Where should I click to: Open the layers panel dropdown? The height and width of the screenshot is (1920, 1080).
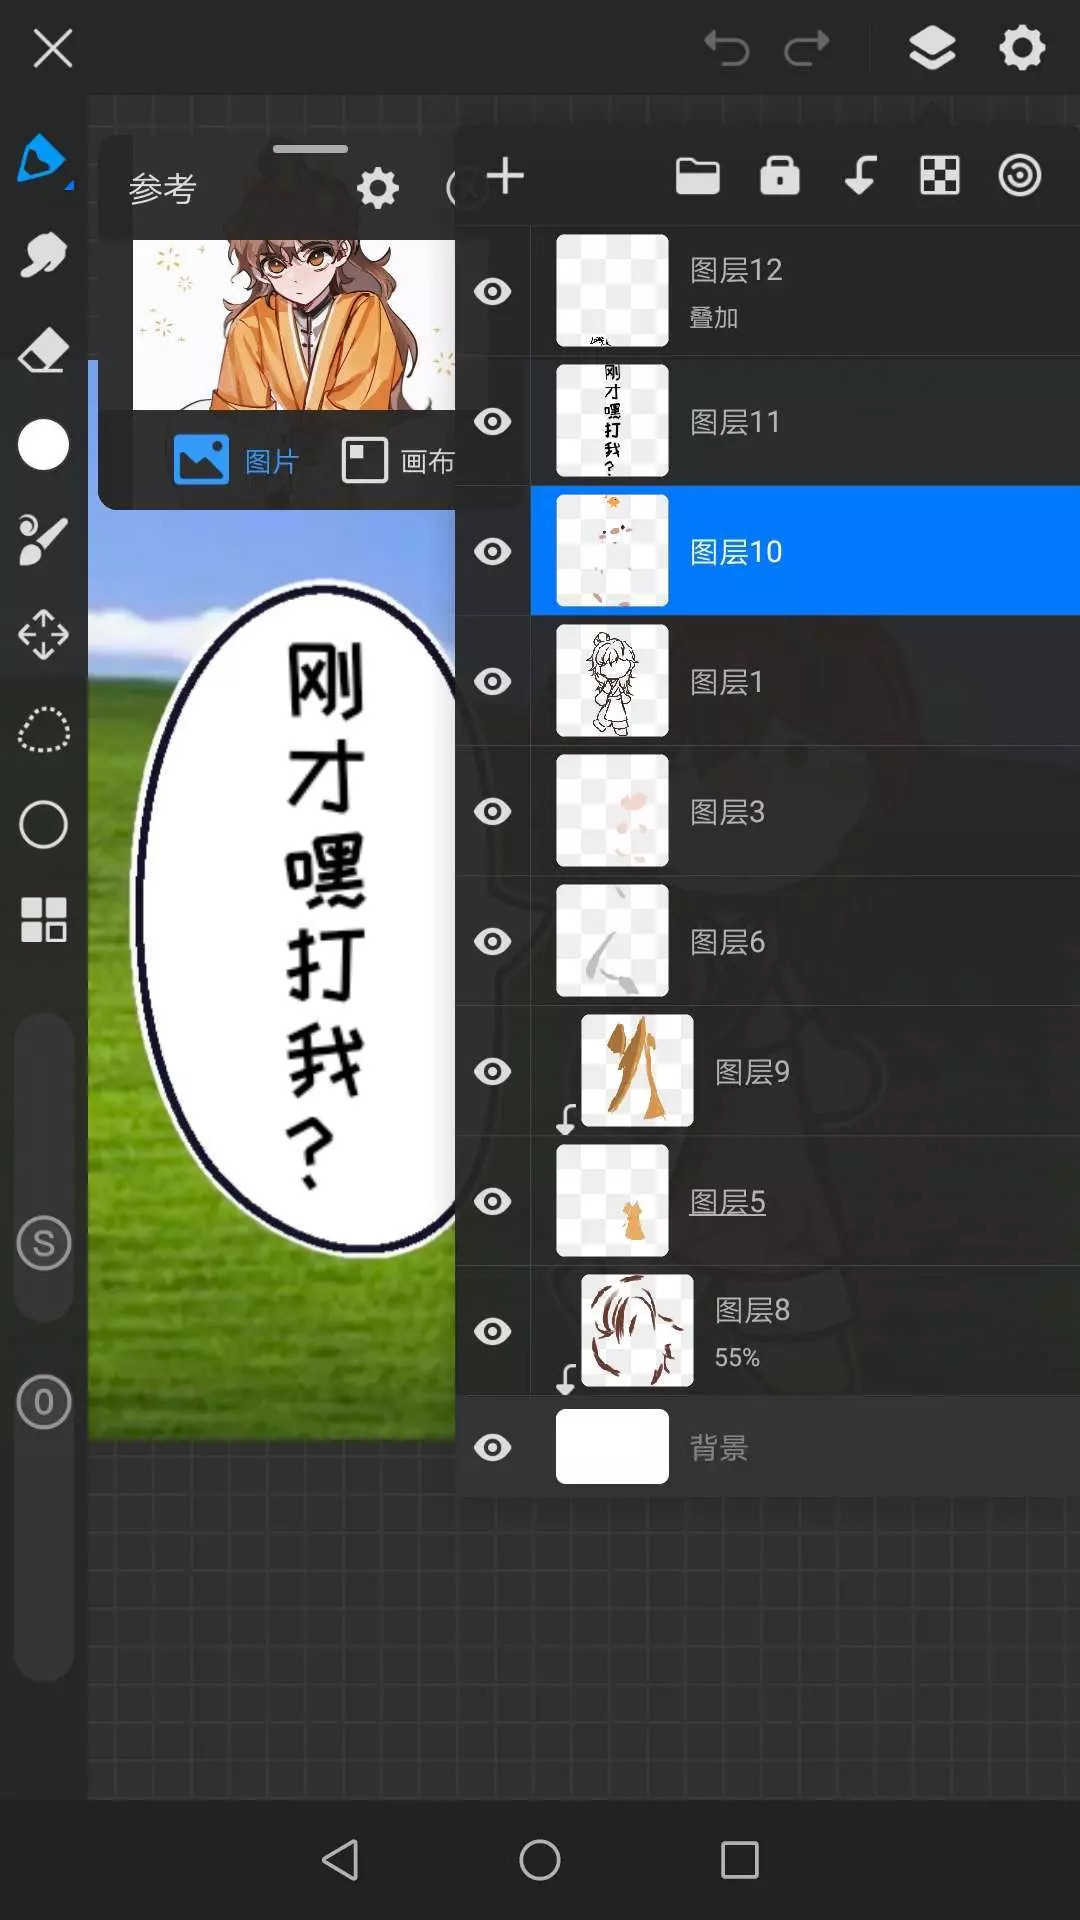(931, 48)
